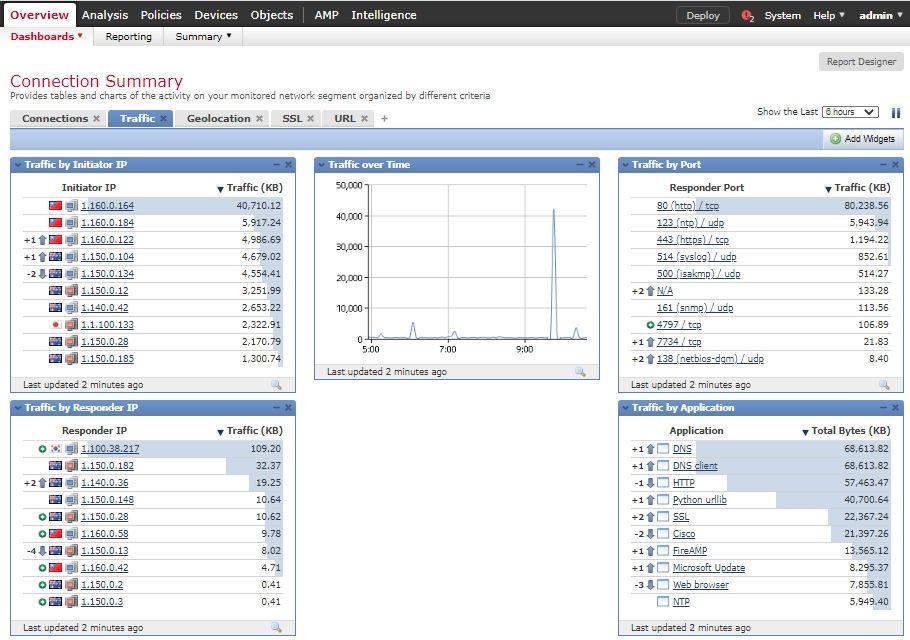Open magnifier icon in Traffic by Initiator IP footer
Screen dimensions: 910x640
(276, 385)
